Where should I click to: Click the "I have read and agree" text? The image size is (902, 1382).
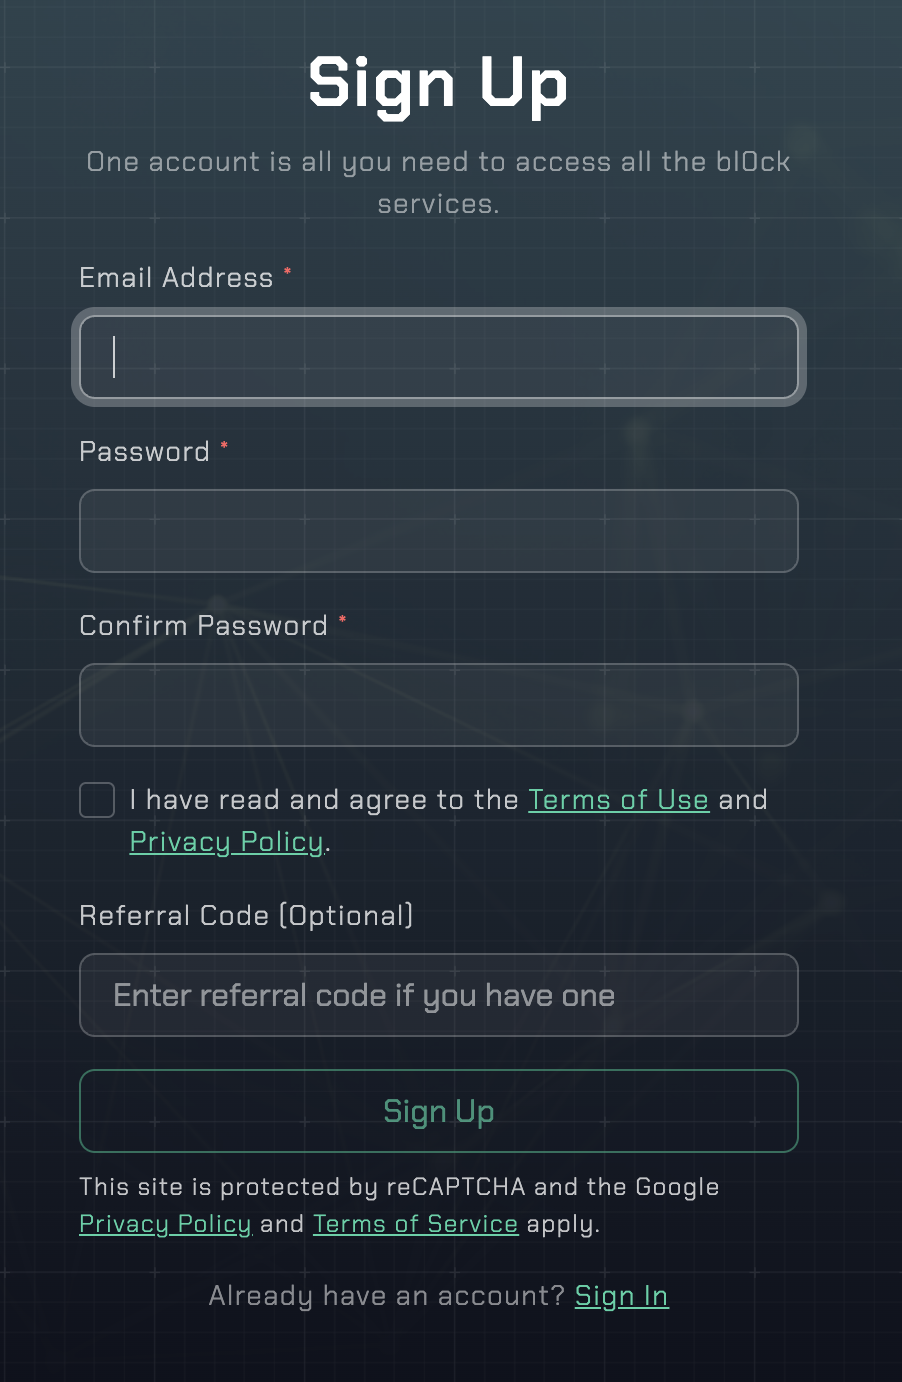[x=324, y=800]
